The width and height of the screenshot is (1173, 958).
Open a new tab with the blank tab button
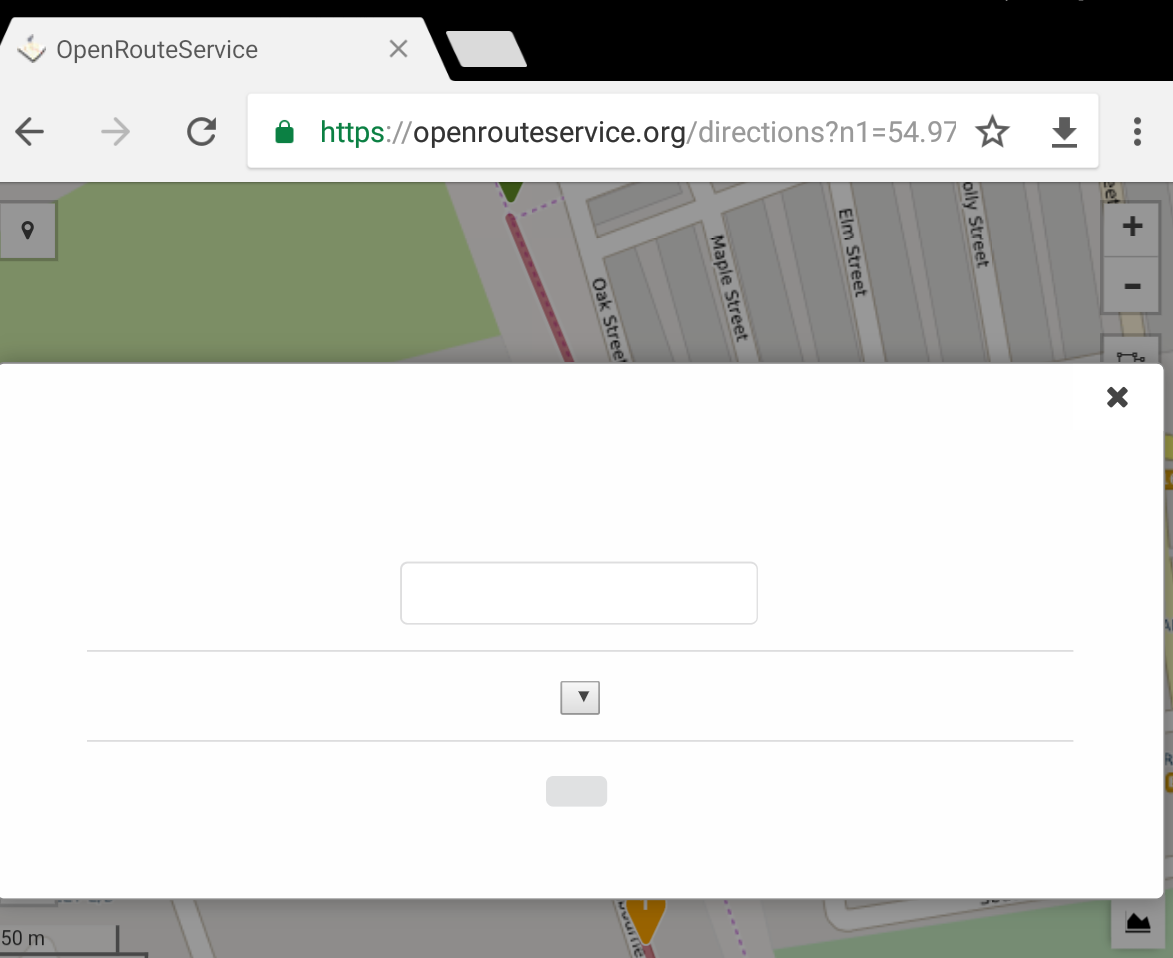pos(486,49)
